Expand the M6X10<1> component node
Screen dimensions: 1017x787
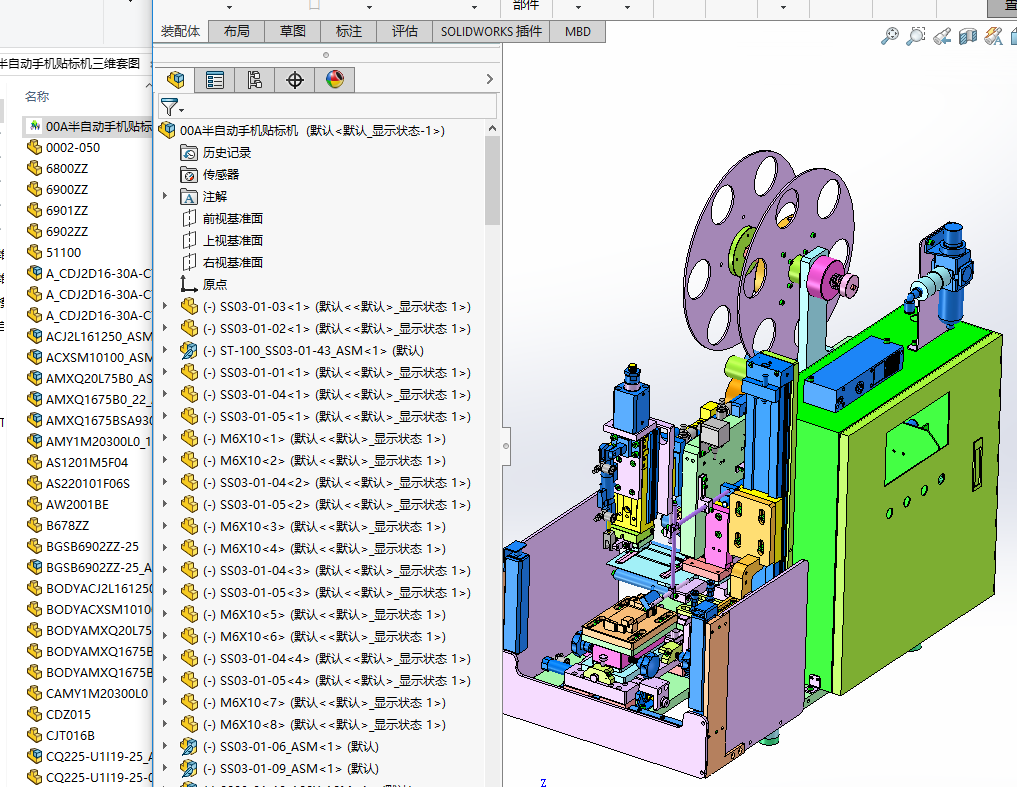coord(166,439)
